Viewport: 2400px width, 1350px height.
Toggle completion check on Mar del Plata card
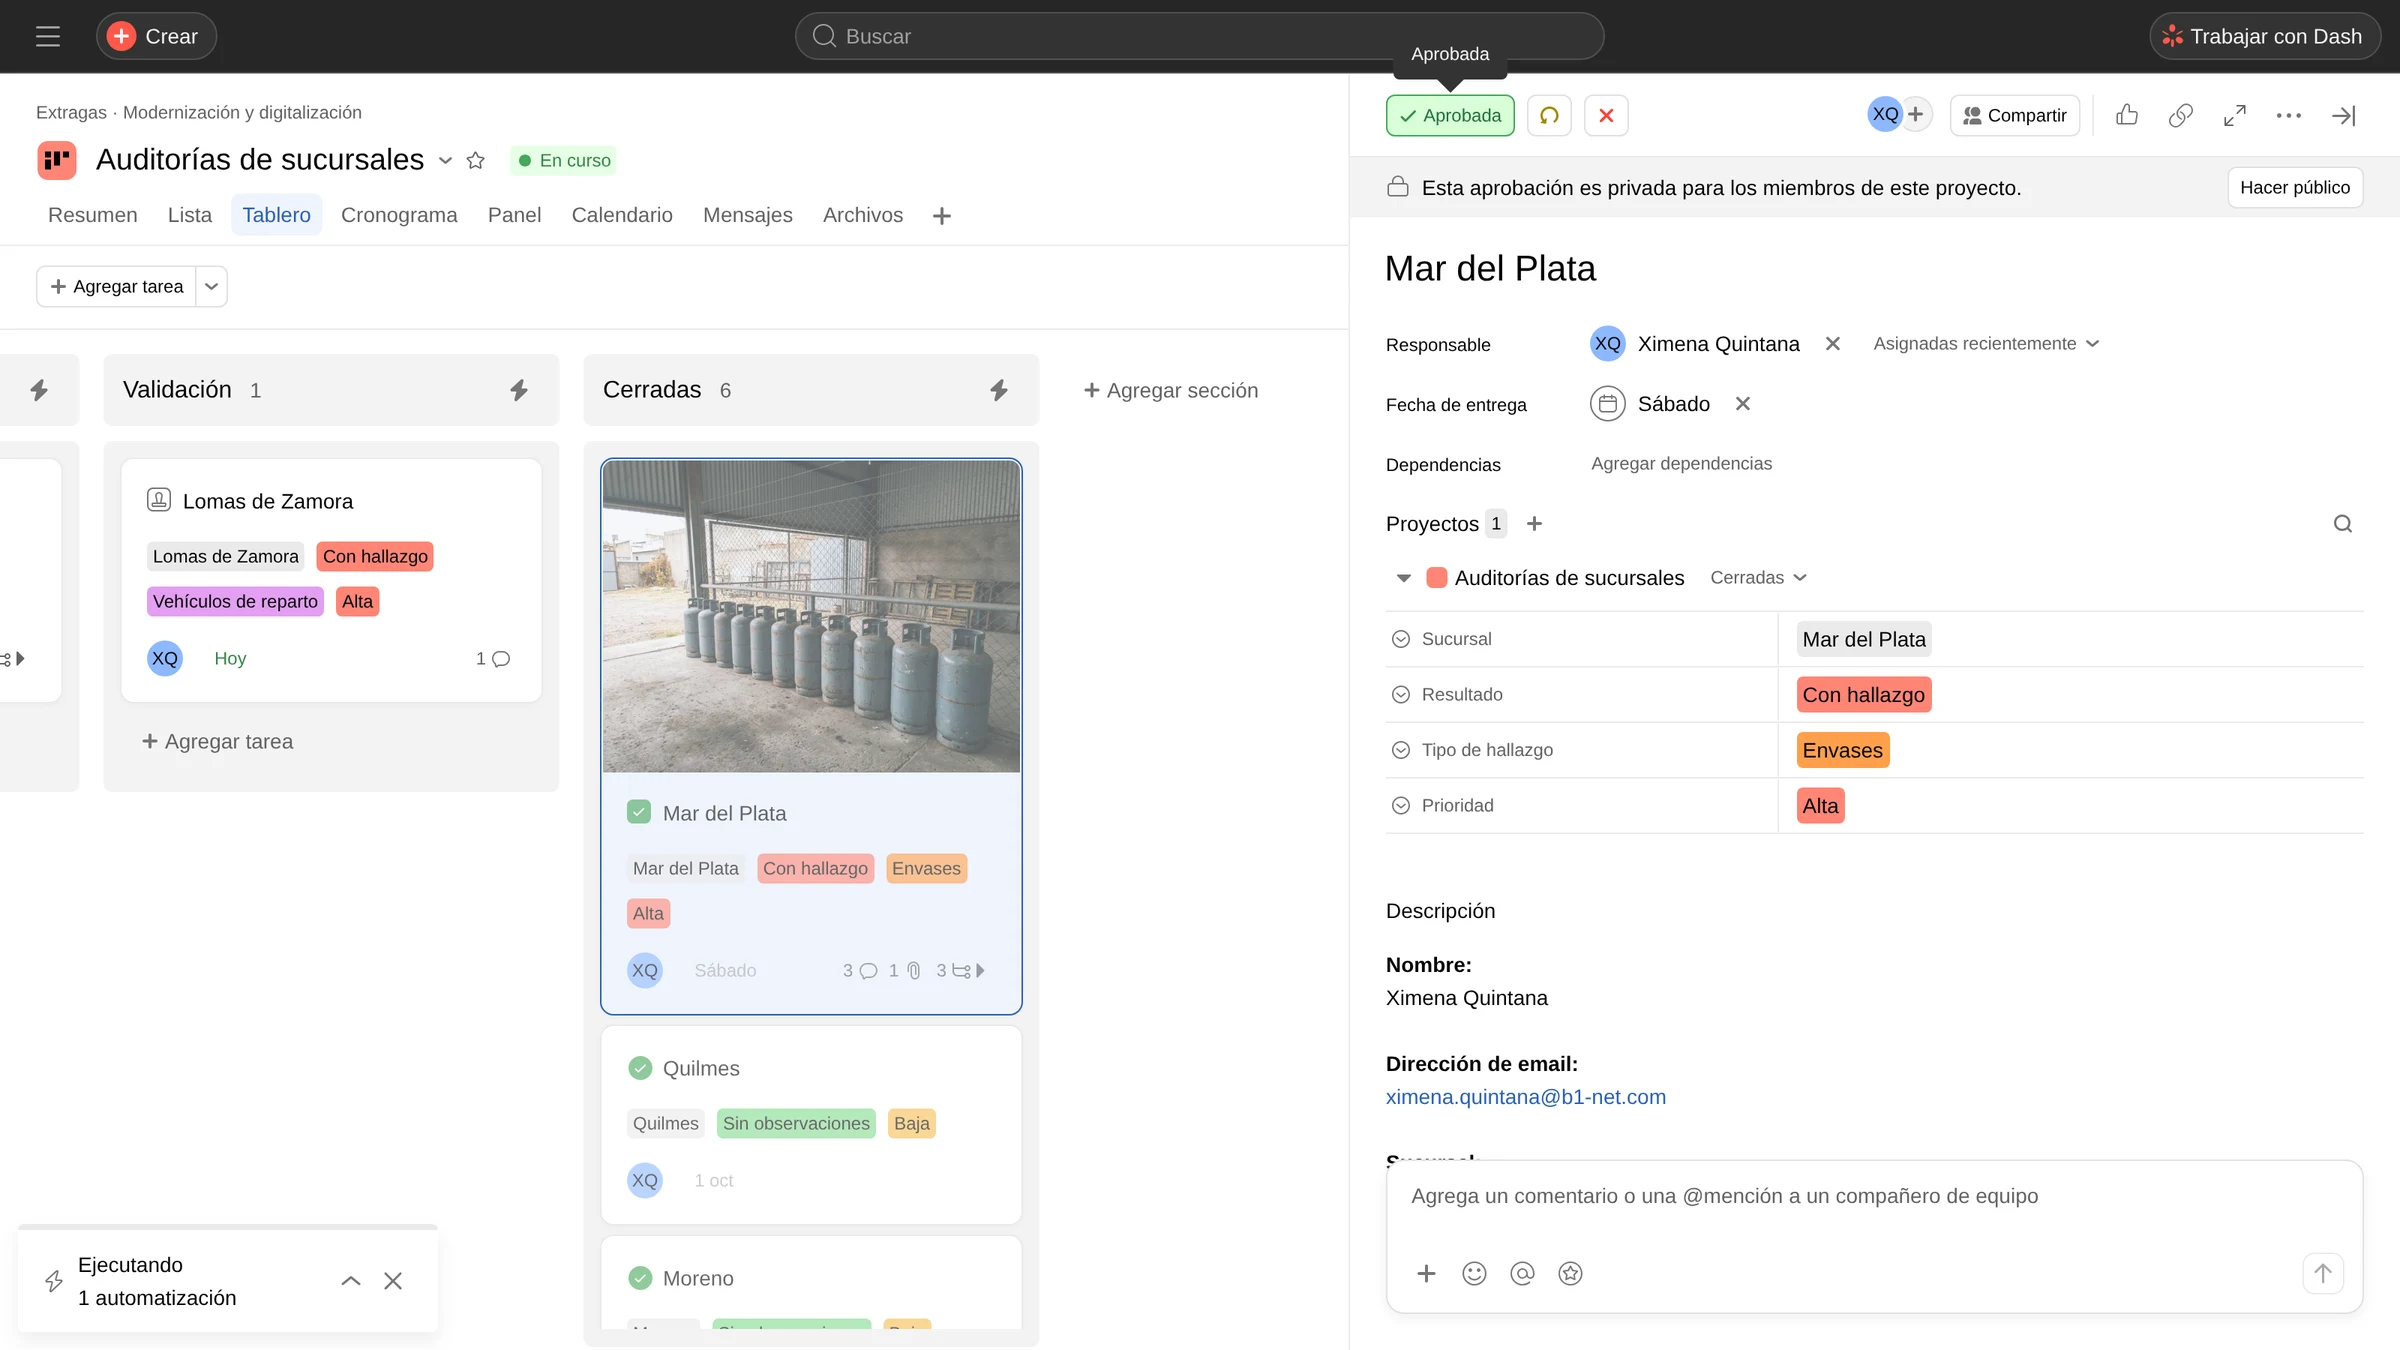[639, 812]
